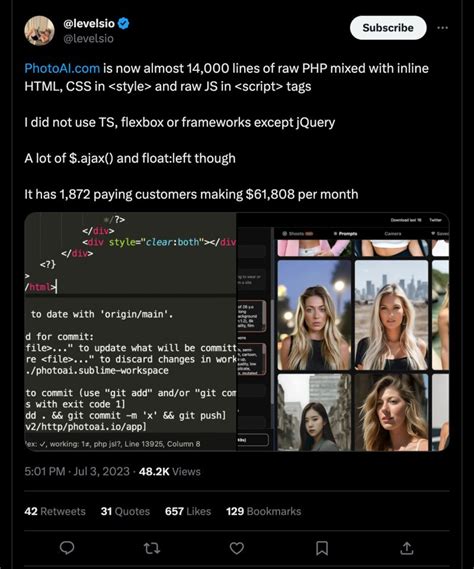This screenshot has height=569, width=474.
Task: Like the tweet with heart icon
Action: pos(237,548)
